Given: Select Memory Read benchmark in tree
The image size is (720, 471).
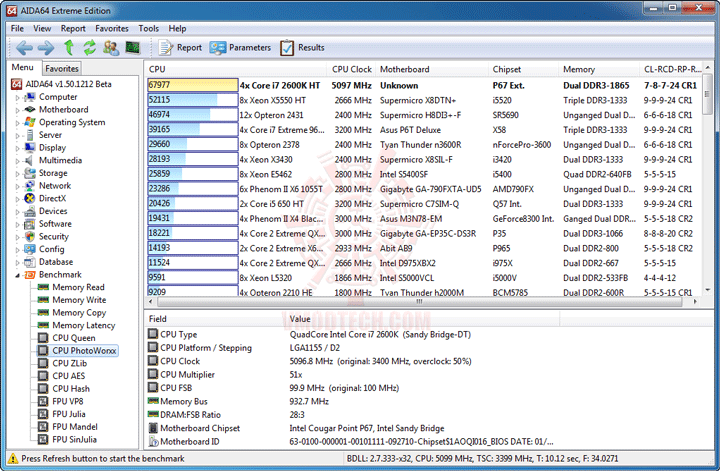Looking at the screenshot, I should (x=78, y=287).
